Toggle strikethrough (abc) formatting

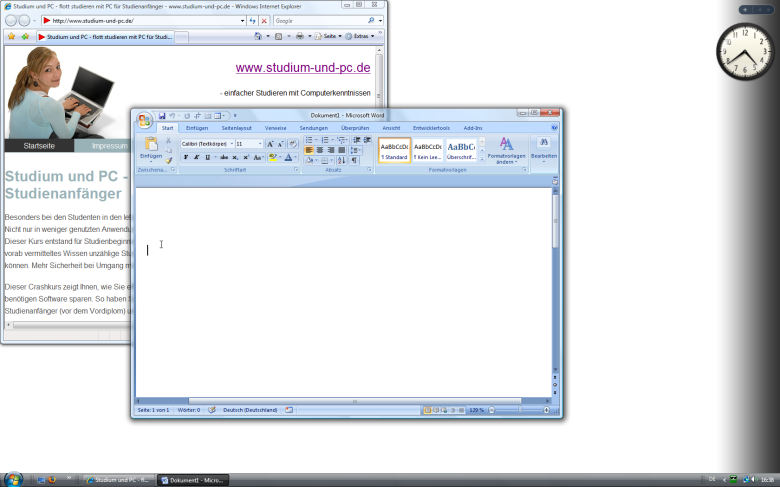pyautogui.click(x=224, y=157)
